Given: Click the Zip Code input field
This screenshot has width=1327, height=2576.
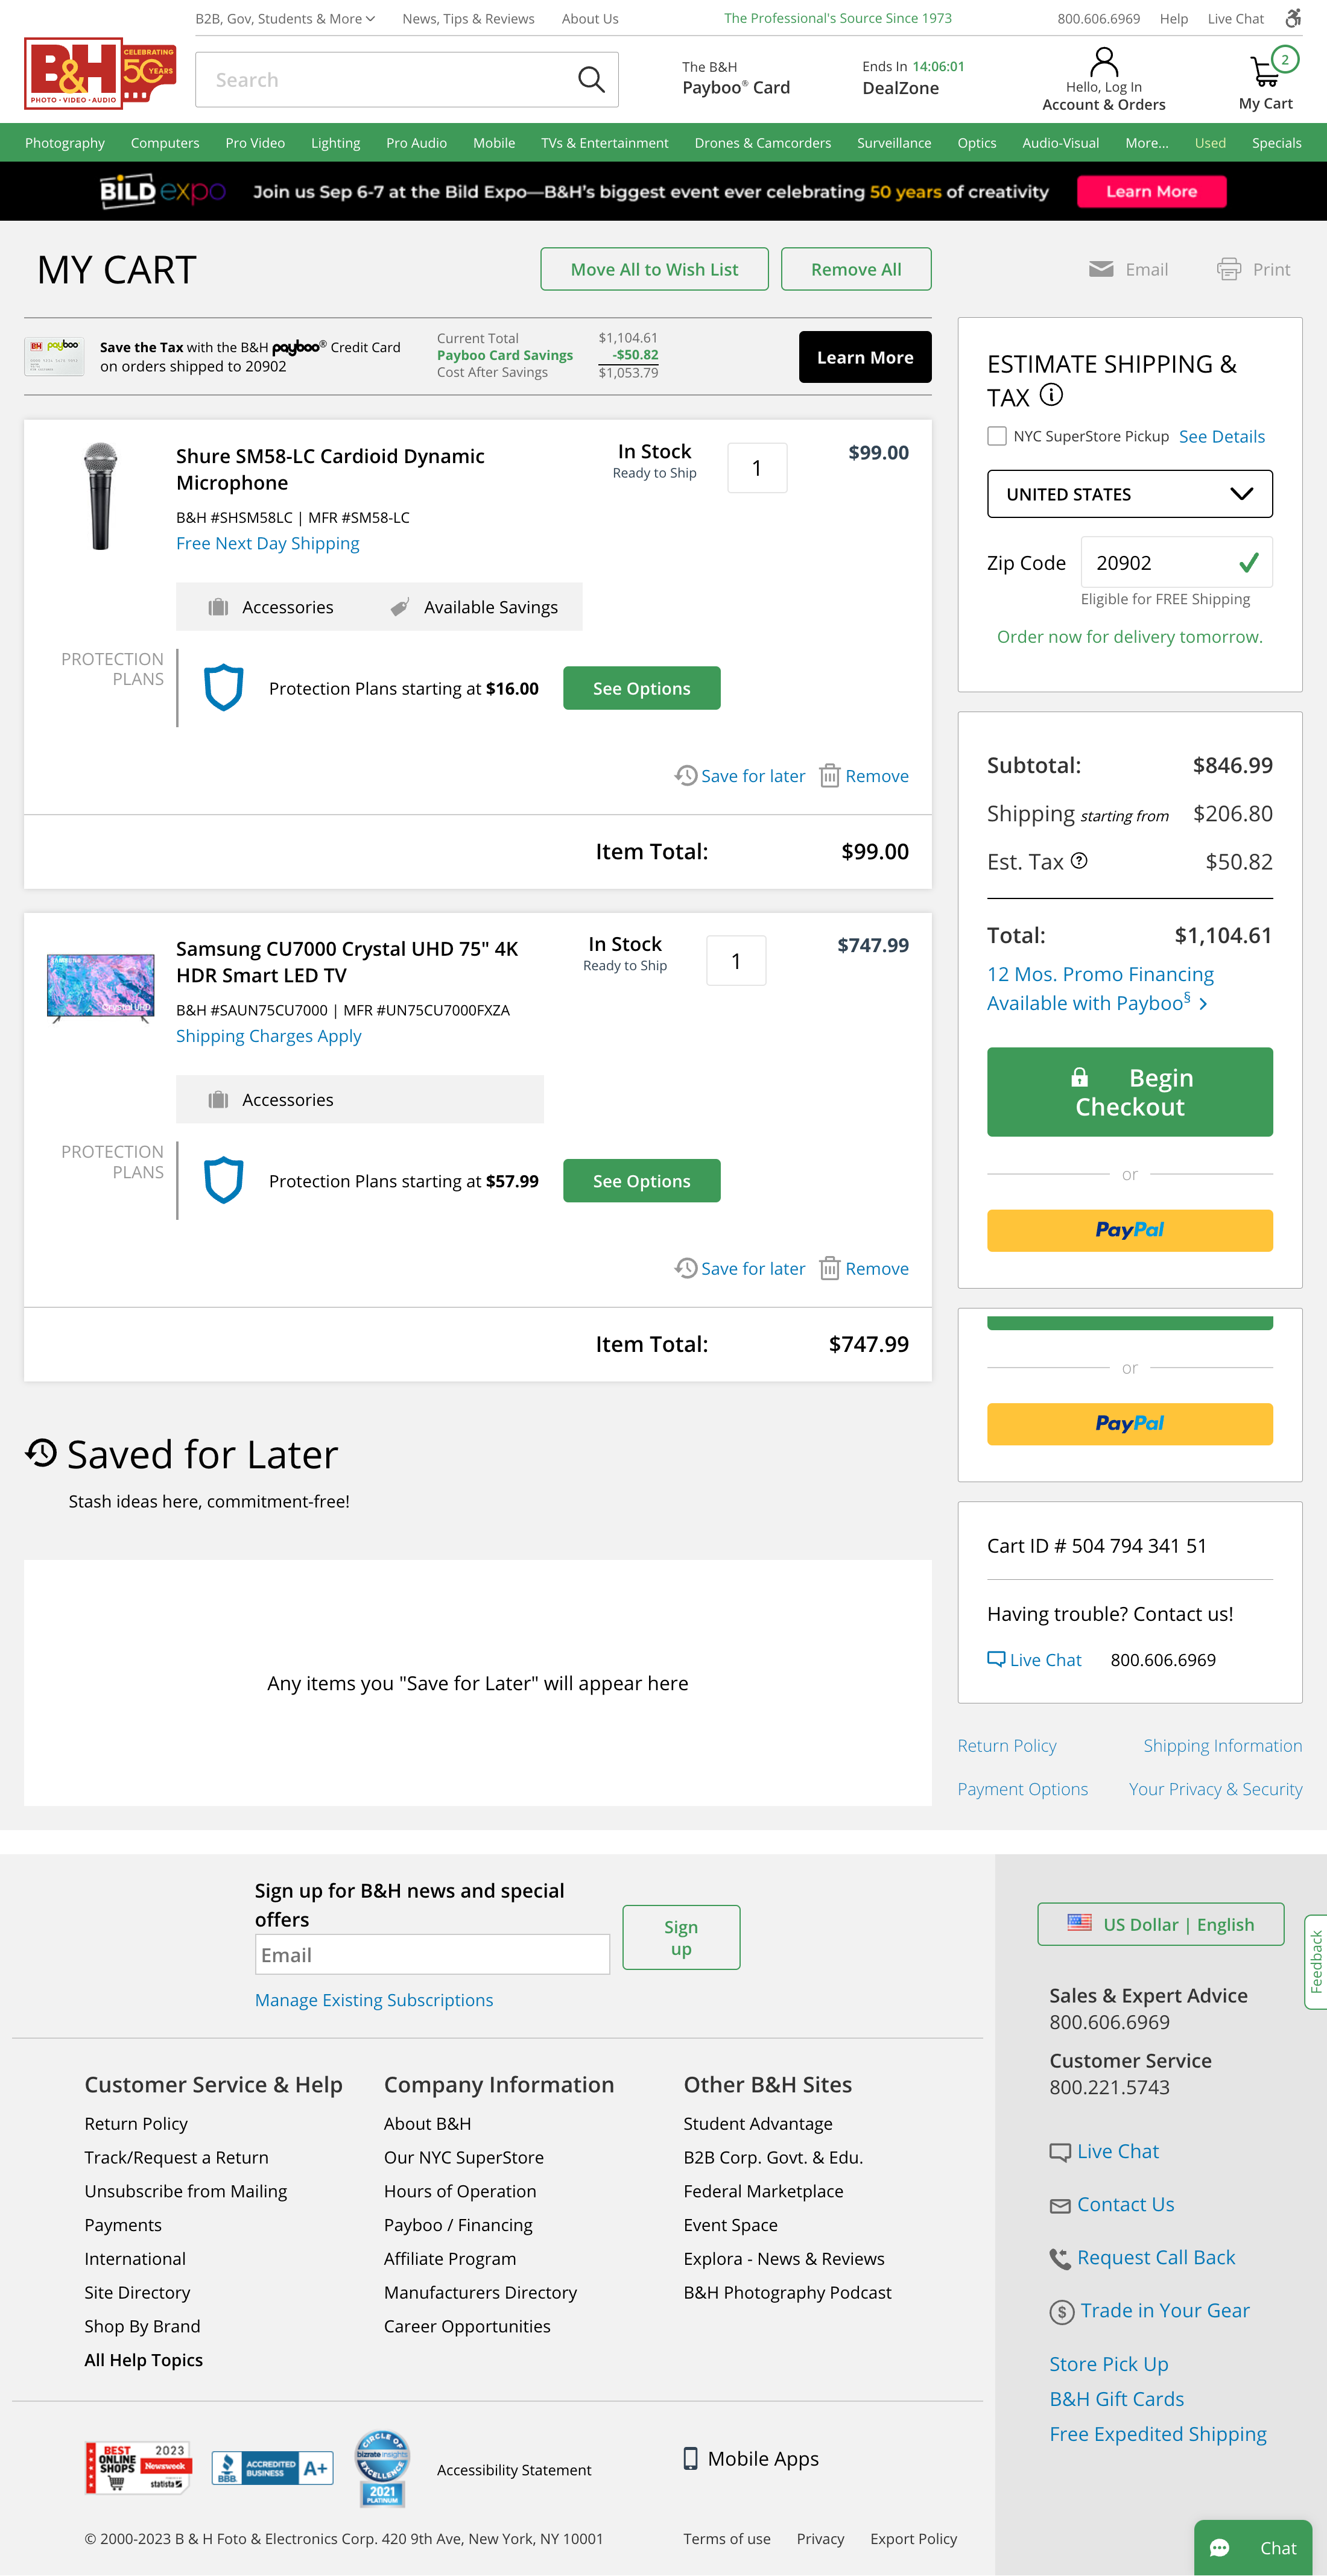Looking at the screenshot, I should pyautogui.click(x=1160, y=563).
